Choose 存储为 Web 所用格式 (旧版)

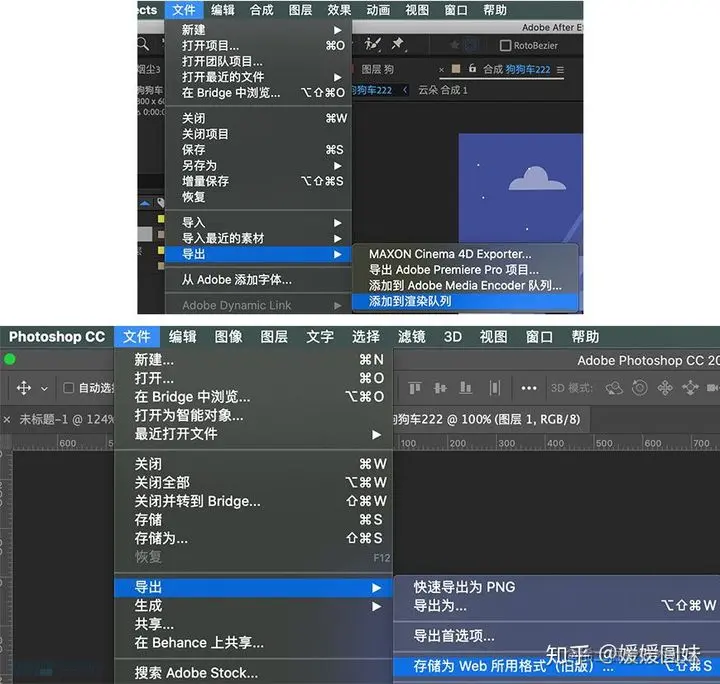pos(556,666)
